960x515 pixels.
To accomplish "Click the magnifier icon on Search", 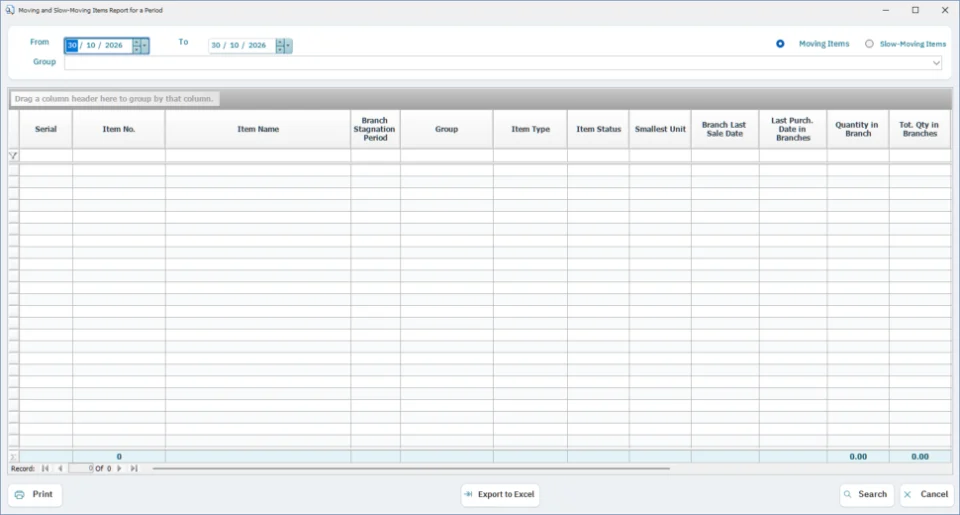I will (848, 494).
